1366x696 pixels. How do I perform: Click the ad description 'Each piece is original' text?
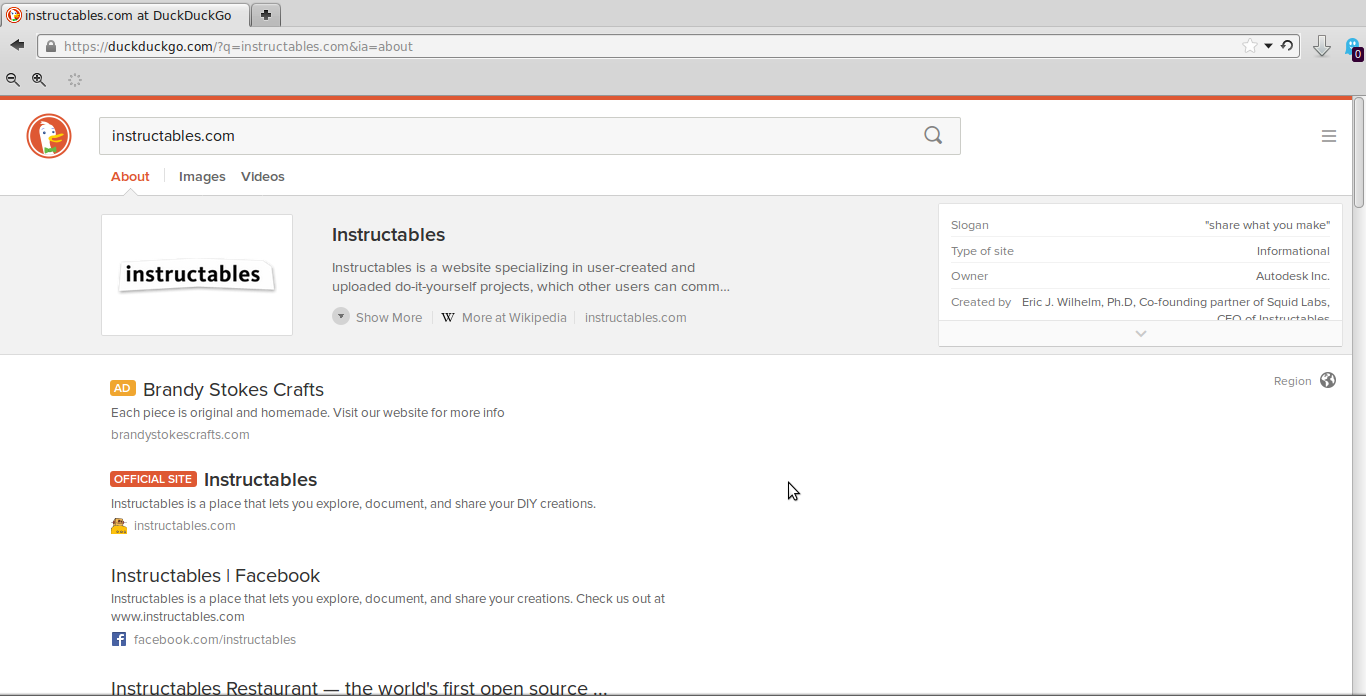[x=308, y=412]
